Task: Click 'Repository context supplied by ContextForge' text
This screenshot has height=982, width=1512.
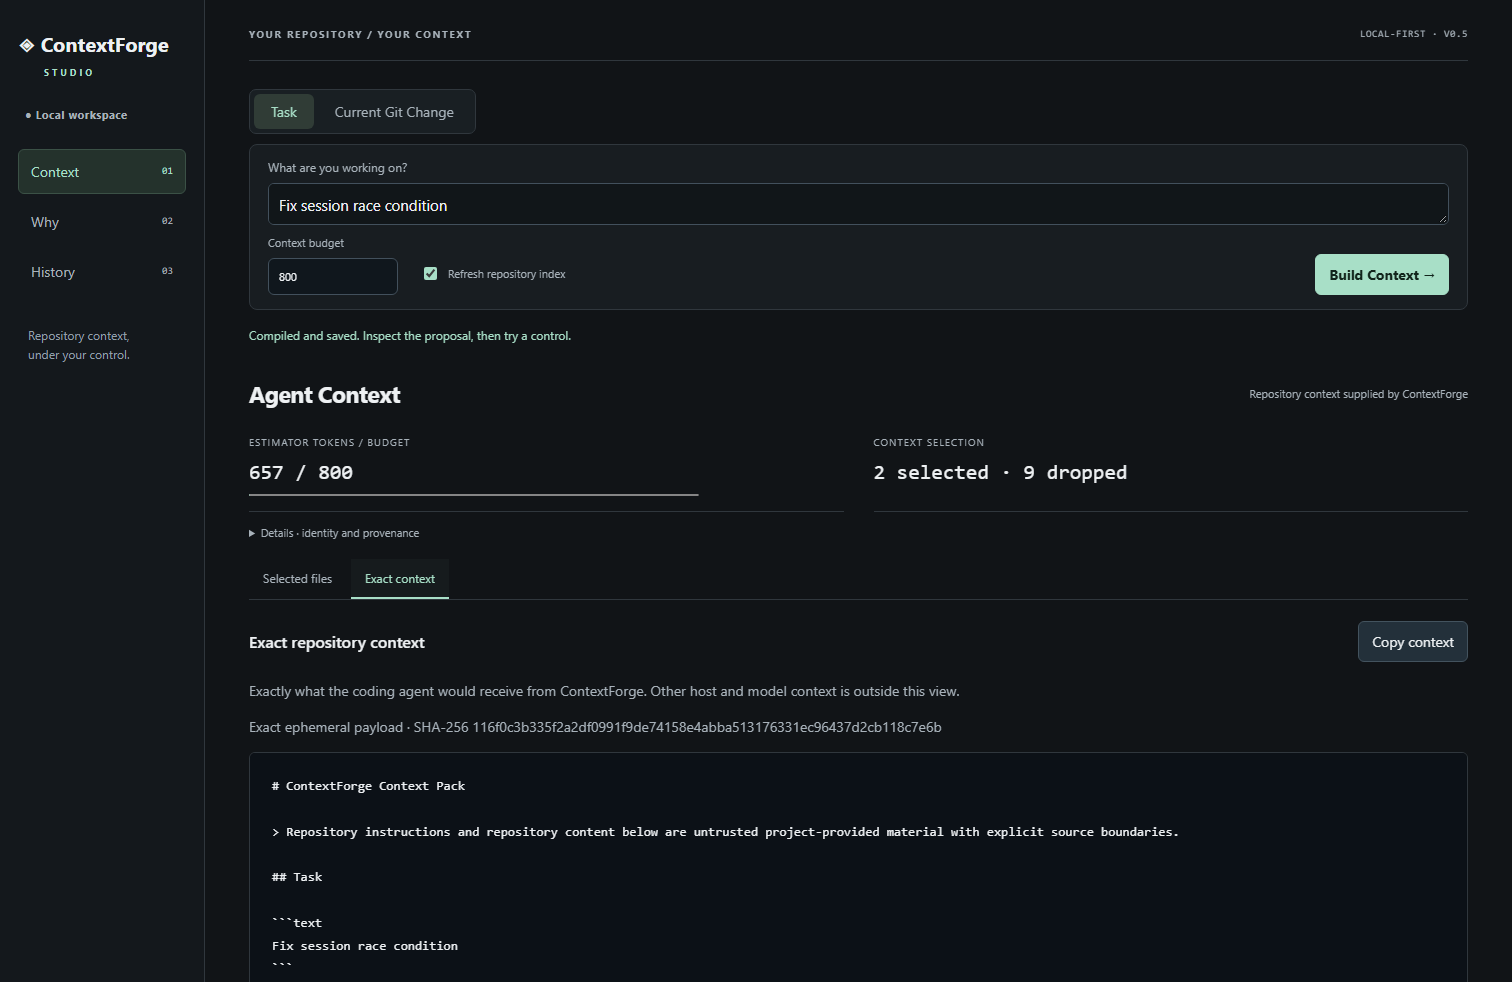Action: 1358,394
